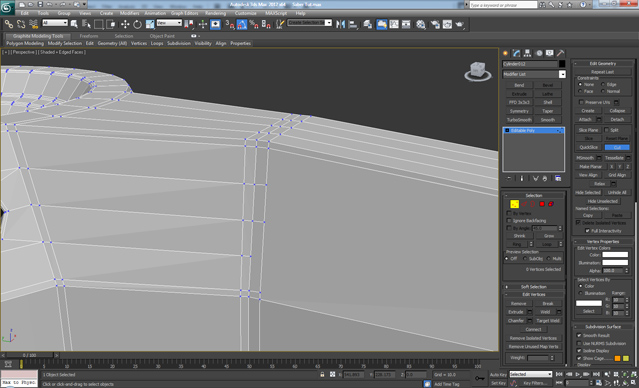This screenshot has width=639, height=388.
Task: Click the orange Show Cage color swatch
Action: 617,358
